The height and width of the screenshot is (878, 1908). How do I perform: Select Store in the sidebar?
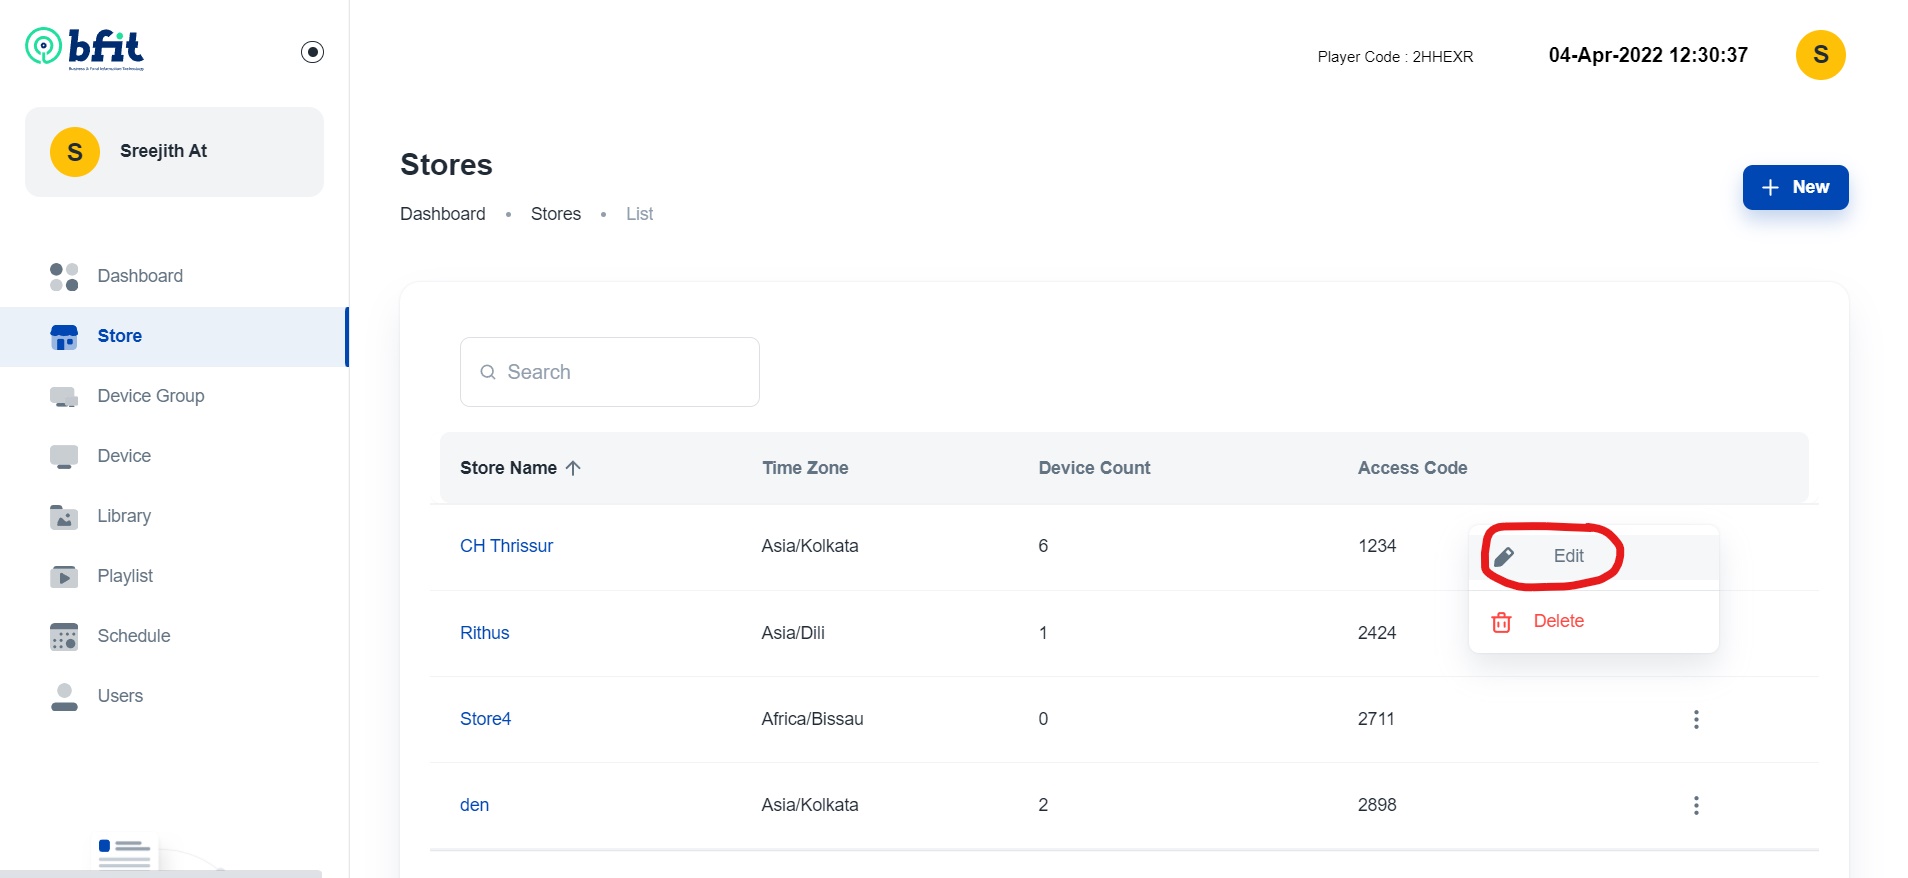174,337
